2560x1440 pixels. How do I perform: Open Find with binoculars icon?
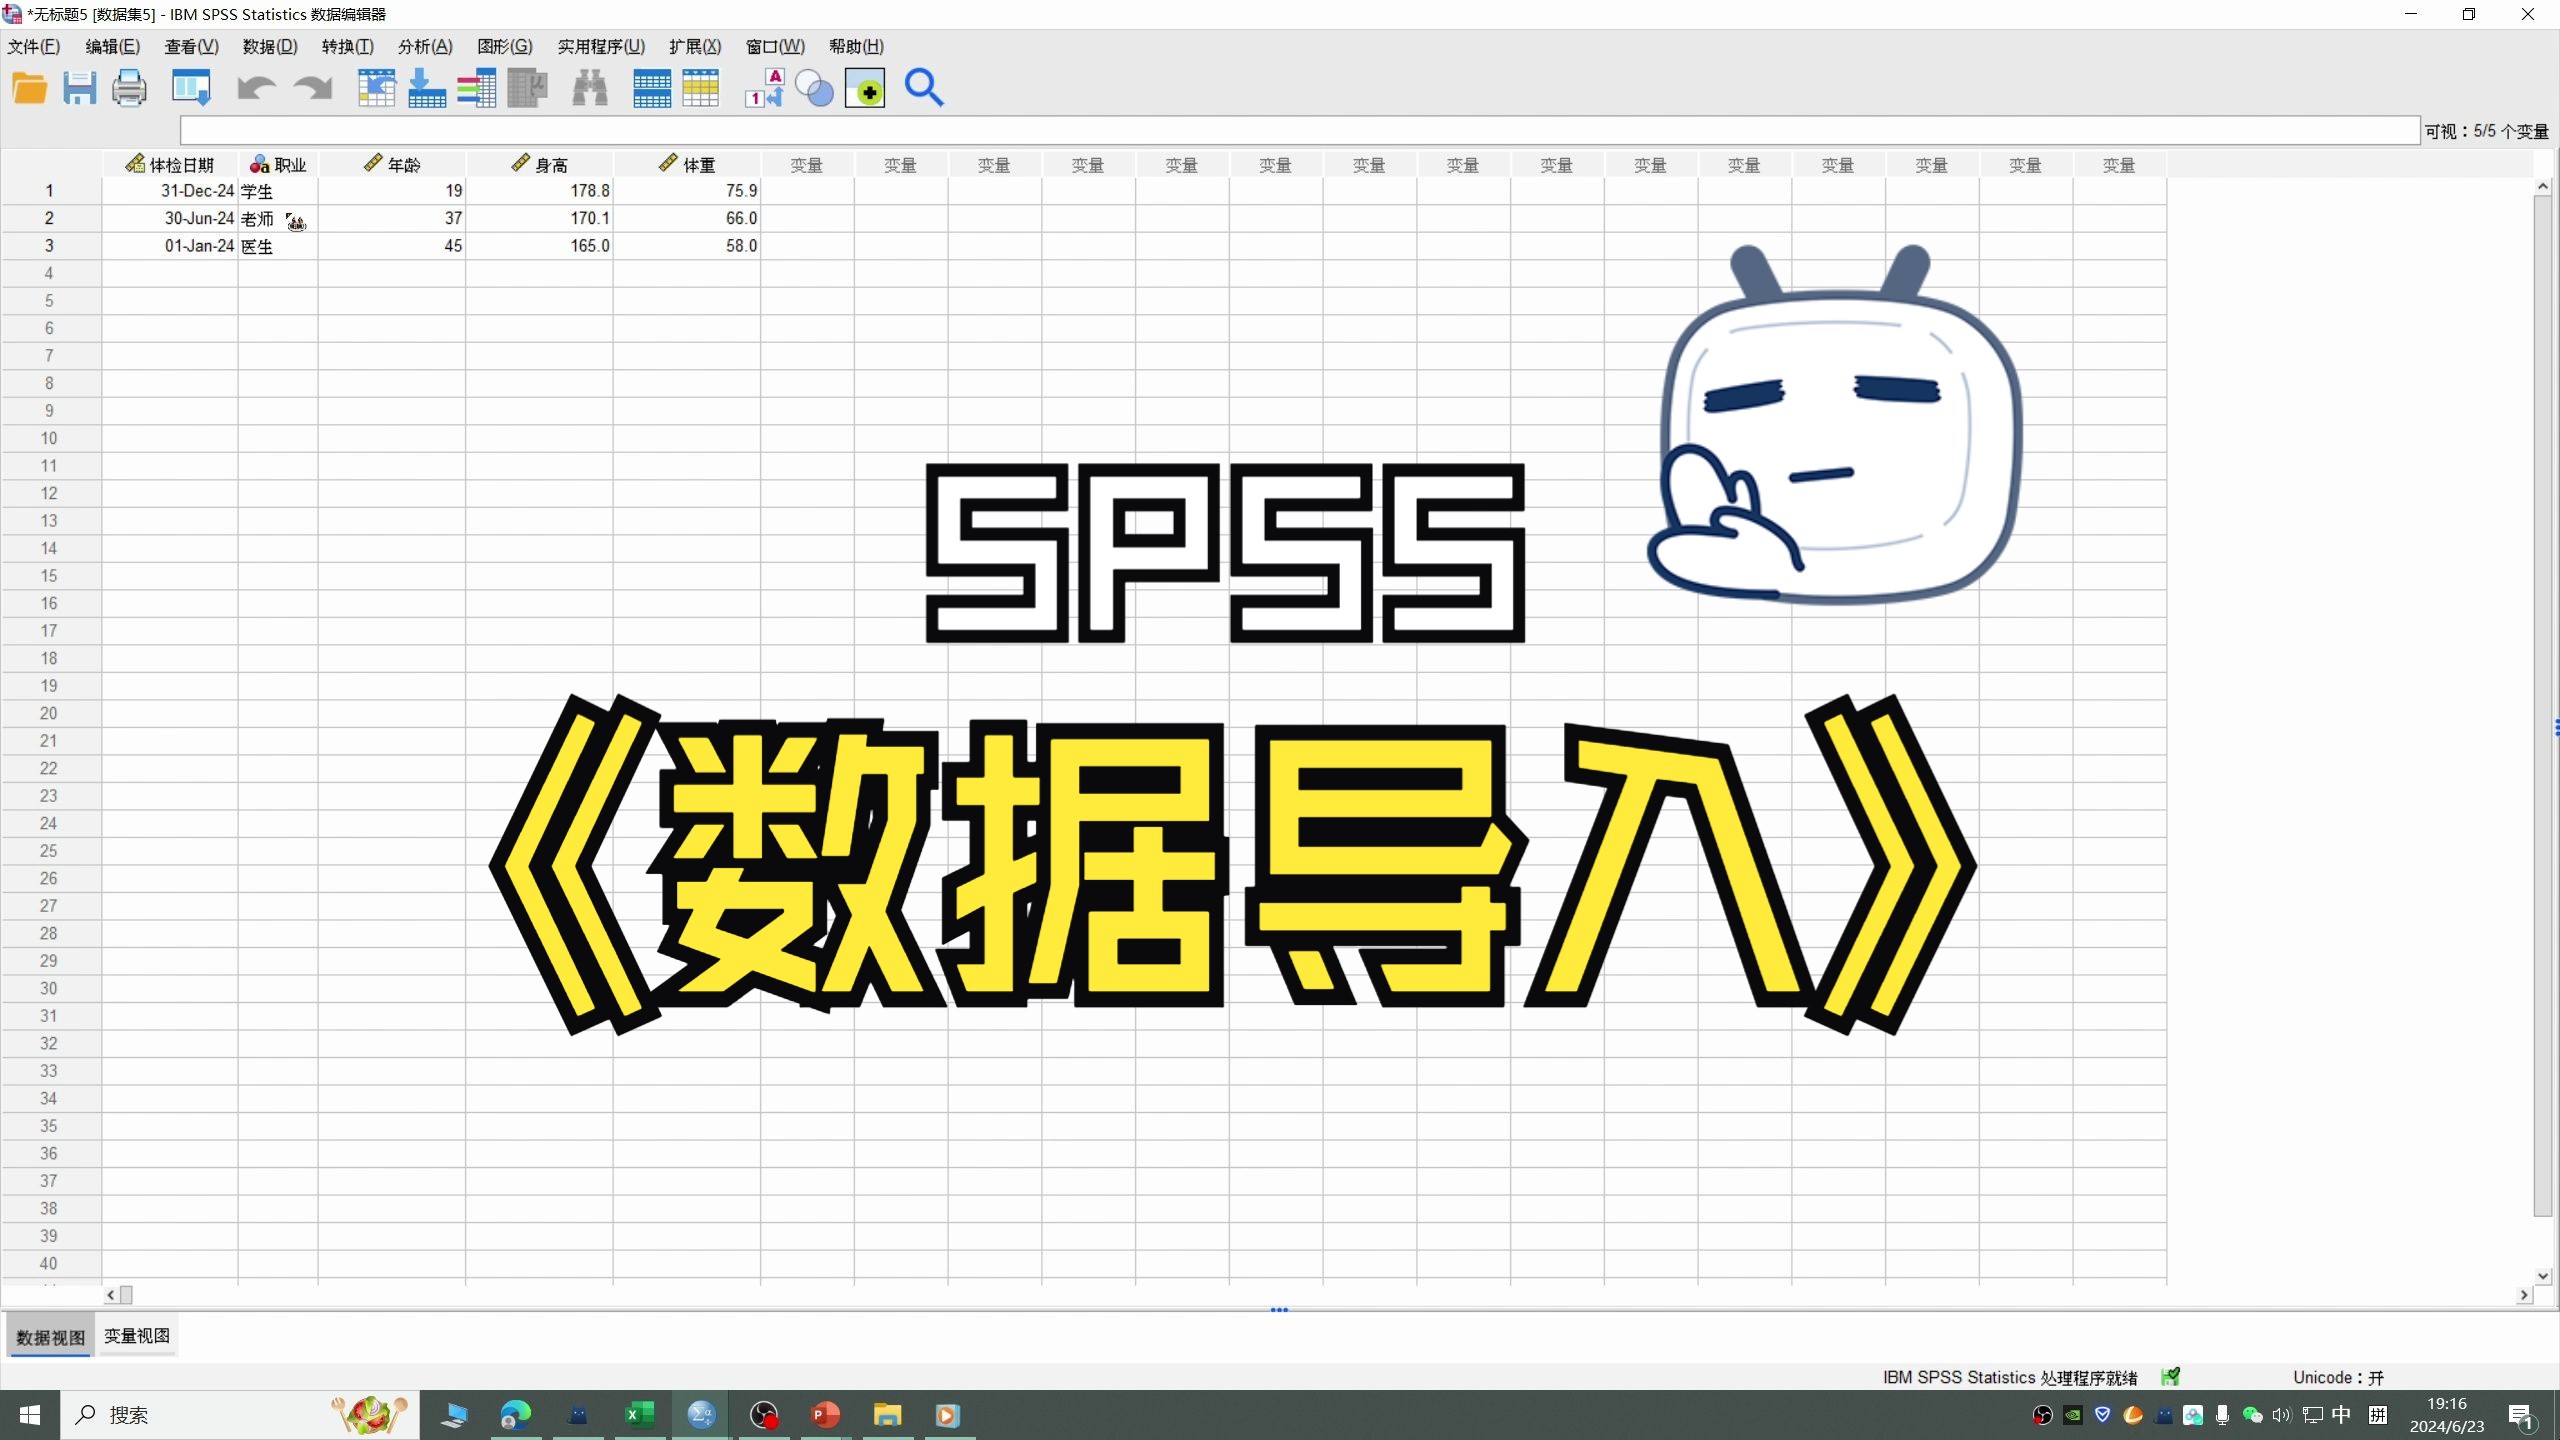590,89
